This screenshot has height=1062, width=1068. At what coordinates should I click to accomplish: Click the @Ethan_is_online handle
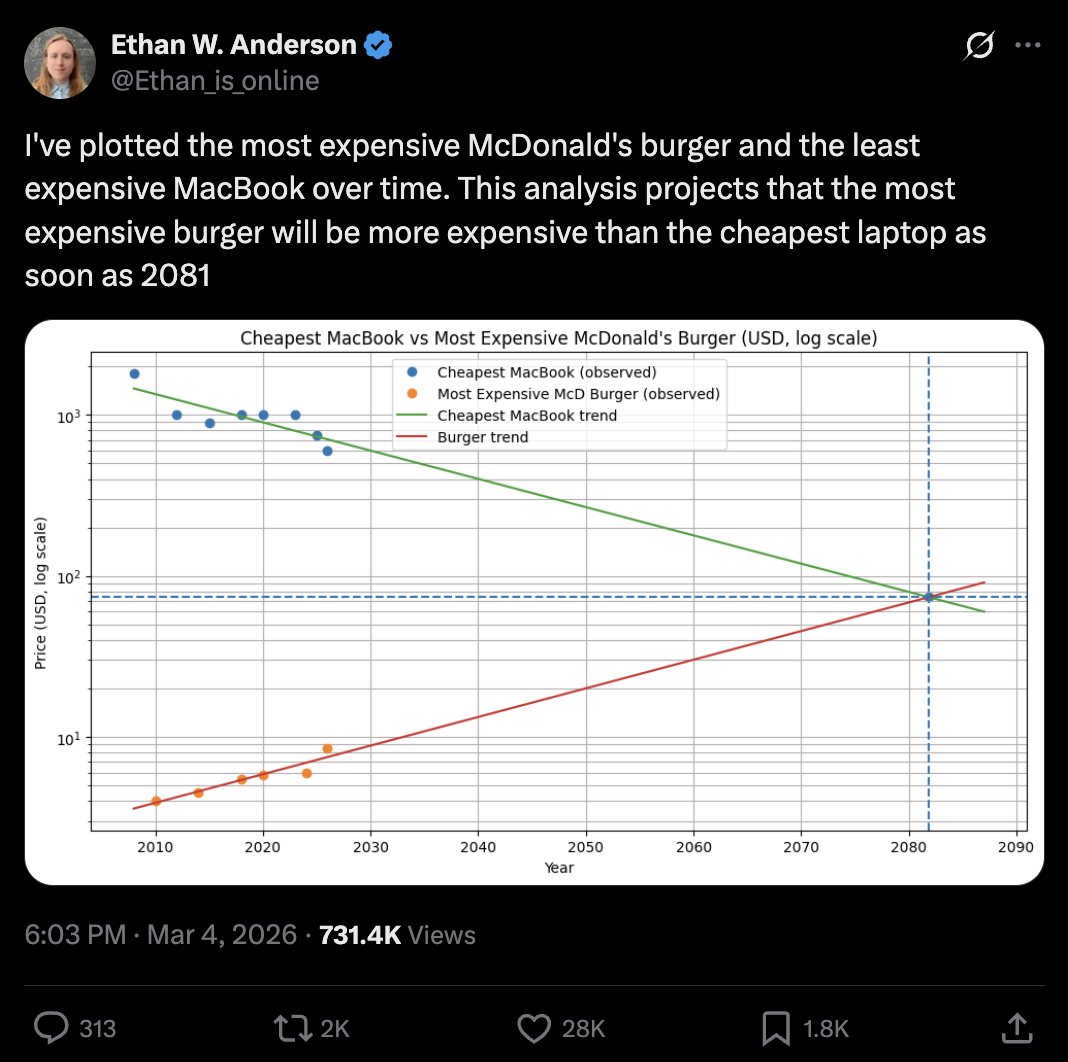tap(214, 80)
